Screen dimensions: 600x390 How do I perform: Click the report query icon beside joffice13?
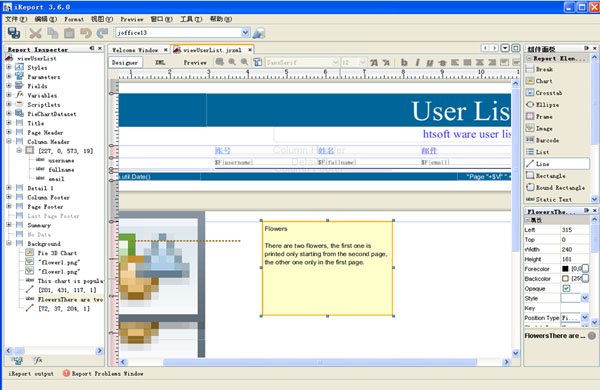pyautogui.click(x=259, y=33)
